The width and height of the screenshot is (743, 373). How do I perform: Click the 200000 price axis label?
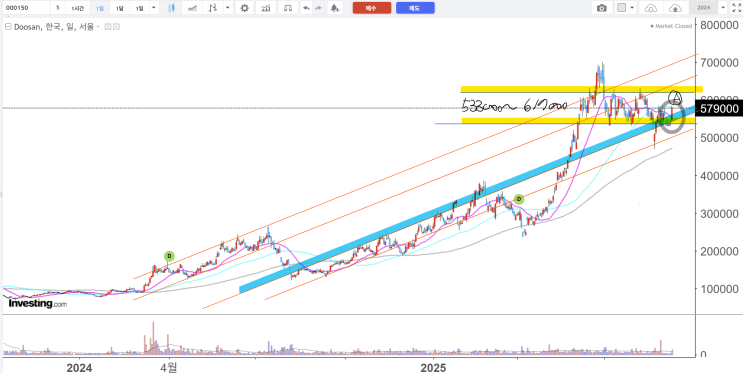pyautogui.click(x=718, y=251)
